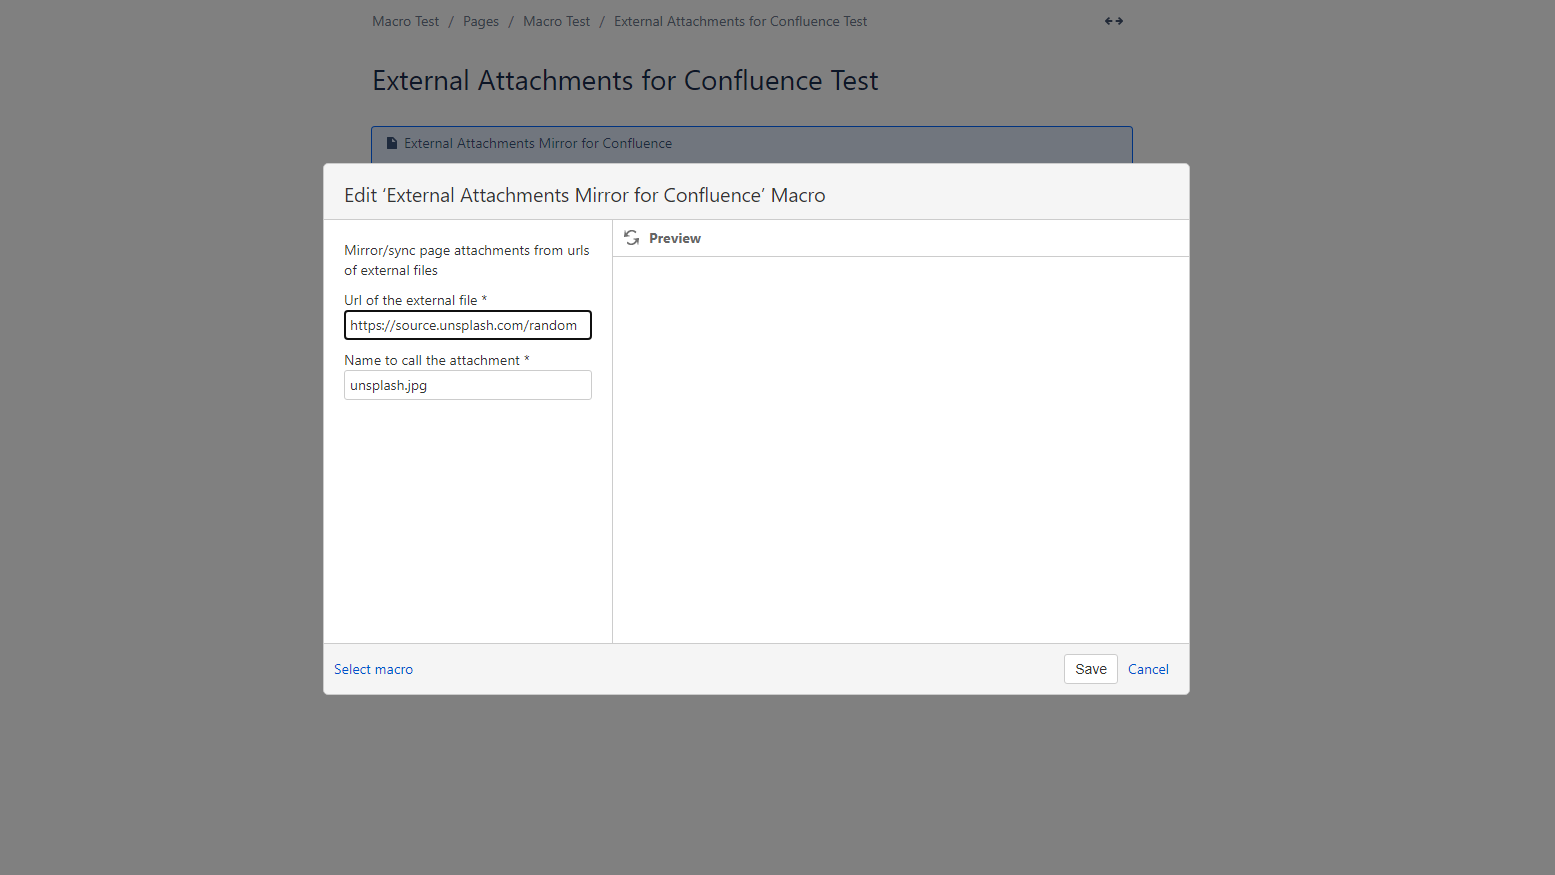Open 'External Attachments for Confluence Test' breadcrumb
Viewport: 1555px width, 875px height.
tap(740, 21)
